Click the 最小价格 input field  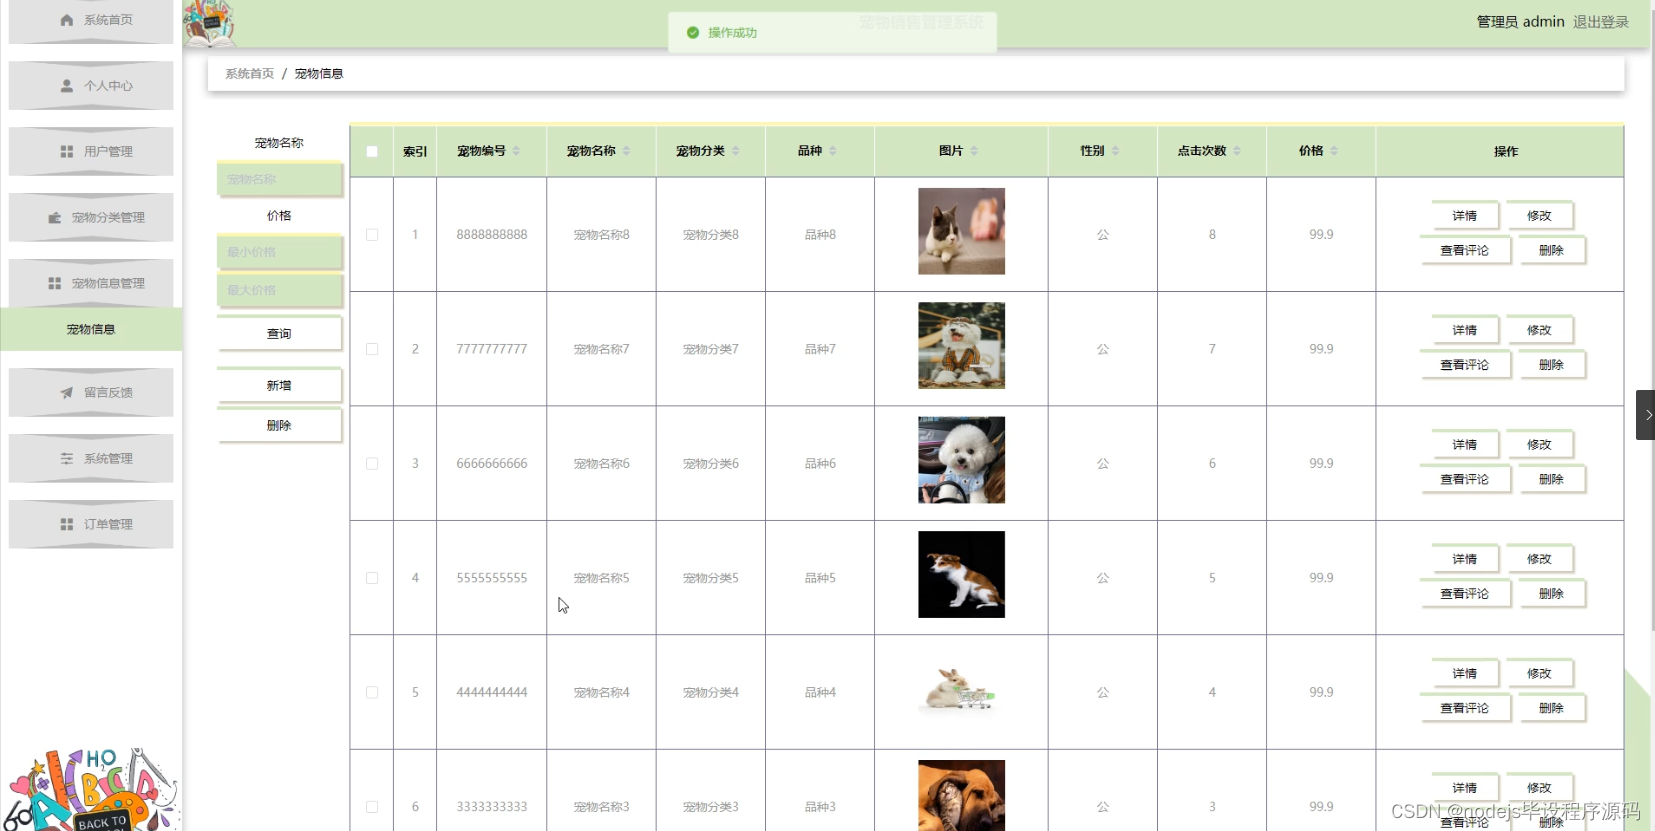click(x=279, y=252)
